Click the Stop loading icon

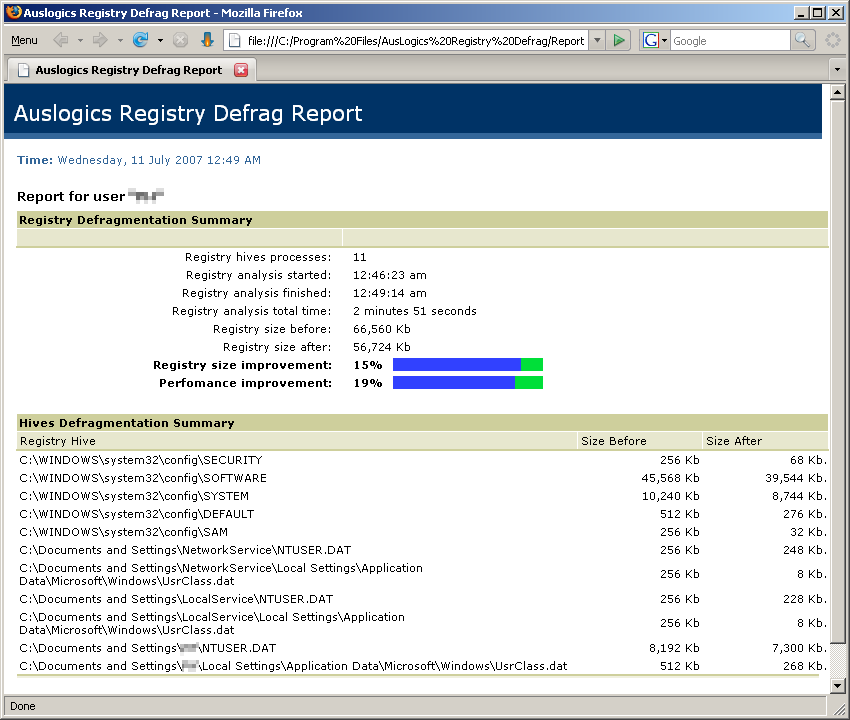[181, 40]
